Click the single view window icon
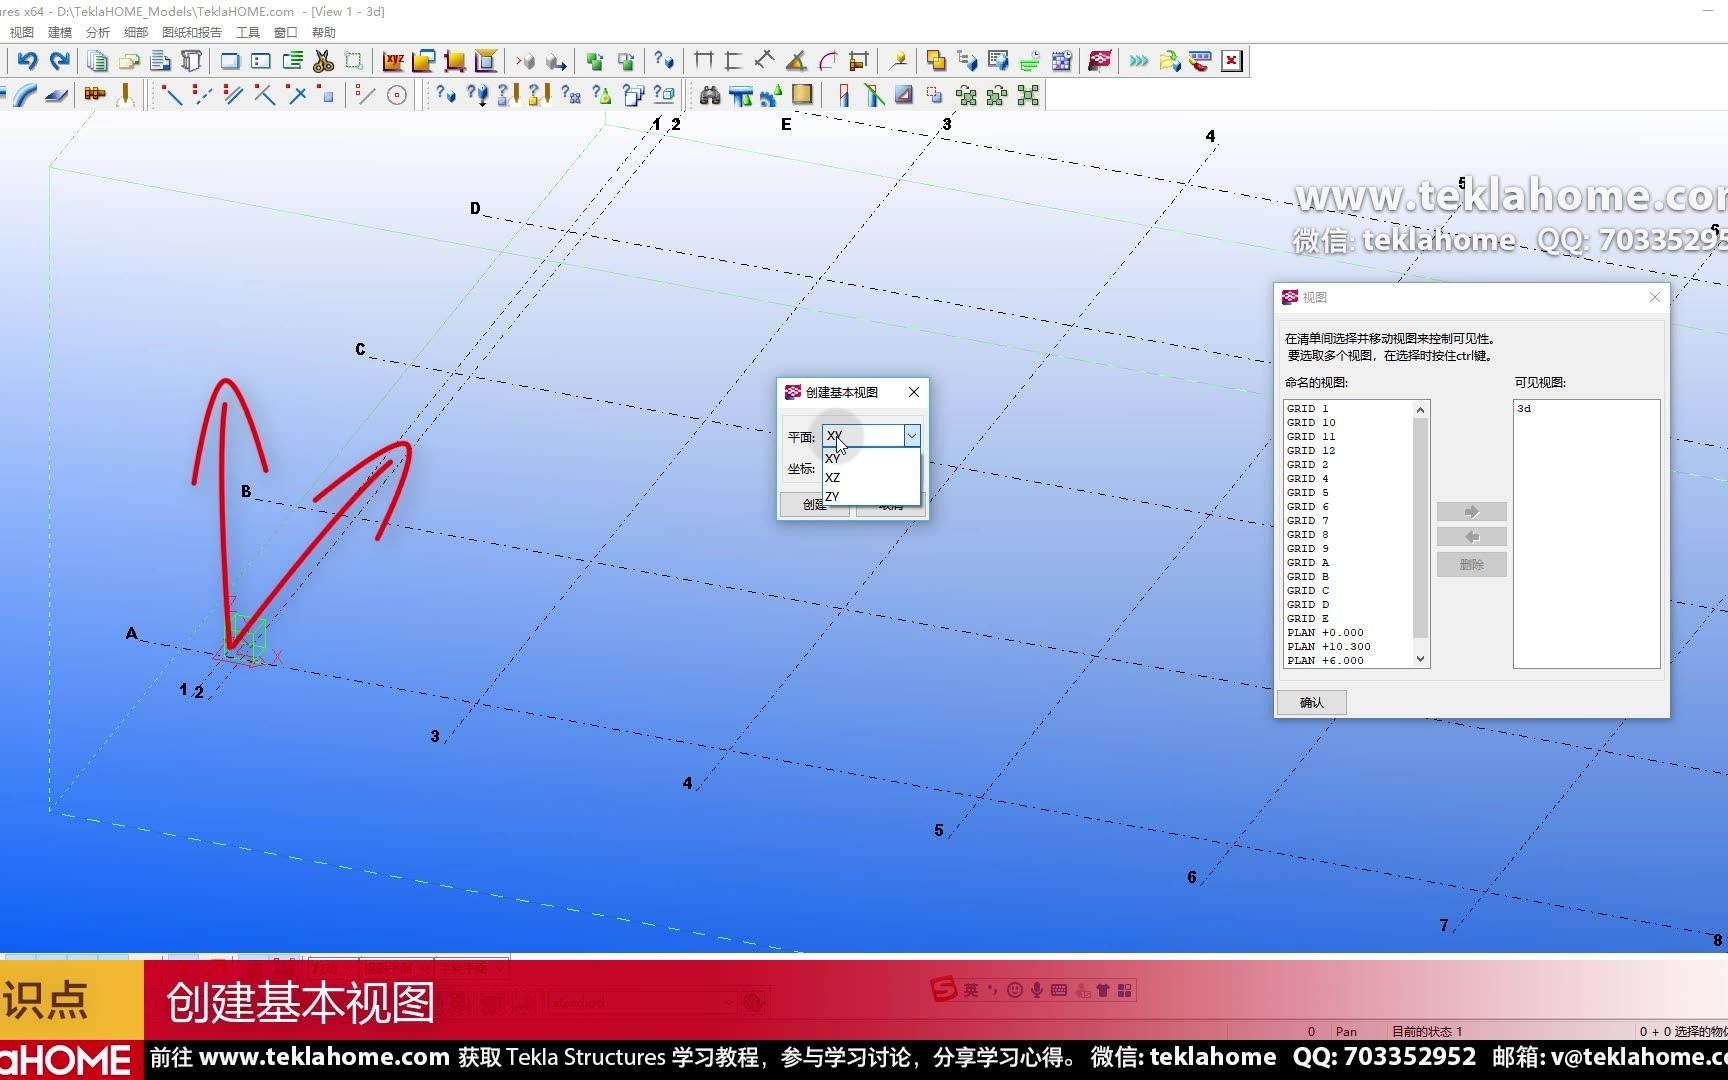 [230, 61]
